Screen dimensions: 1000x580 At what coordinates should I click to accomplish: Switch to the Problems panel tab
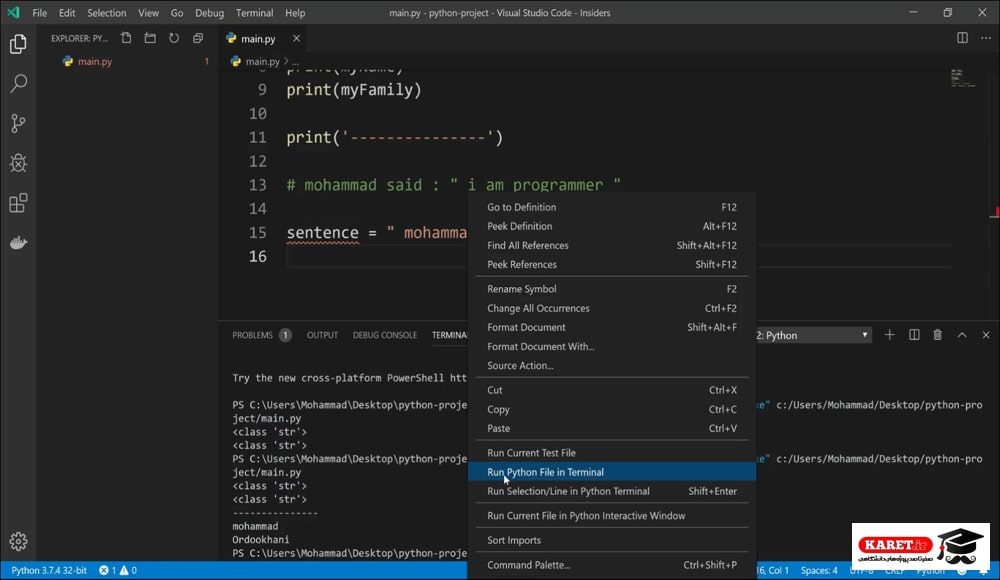(x=261, y=335)
